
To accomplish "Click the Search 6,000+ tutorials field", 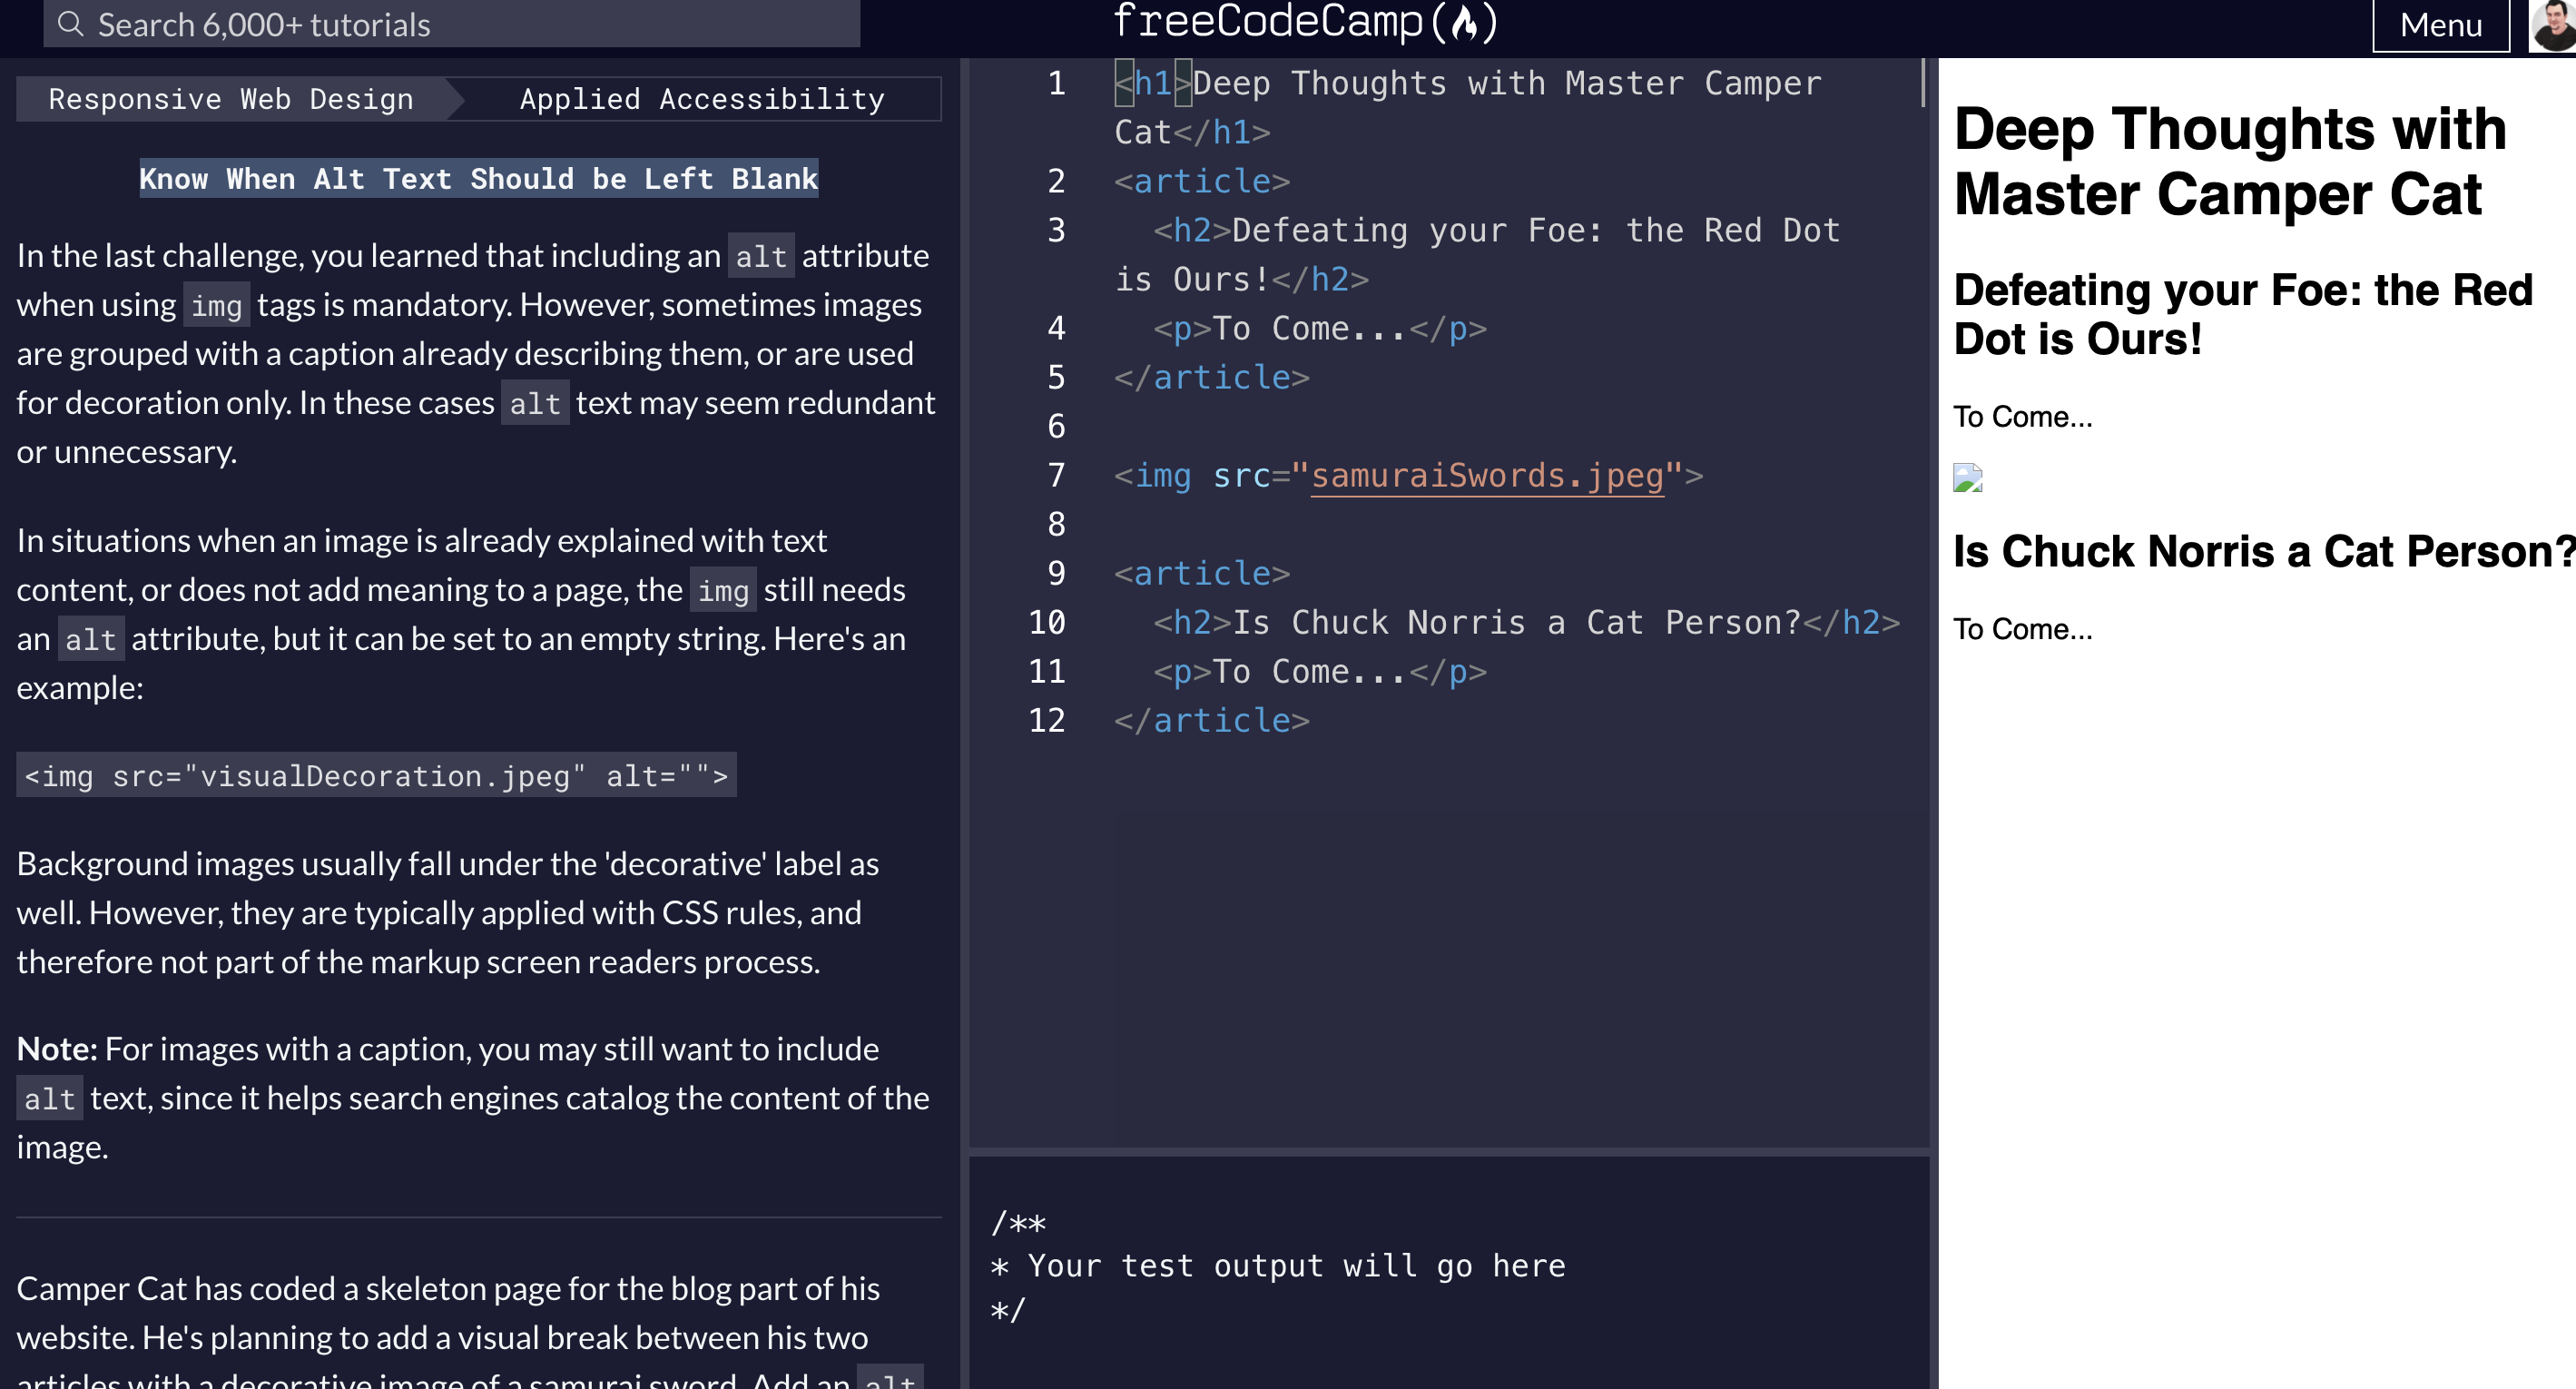I will [450, 24].
